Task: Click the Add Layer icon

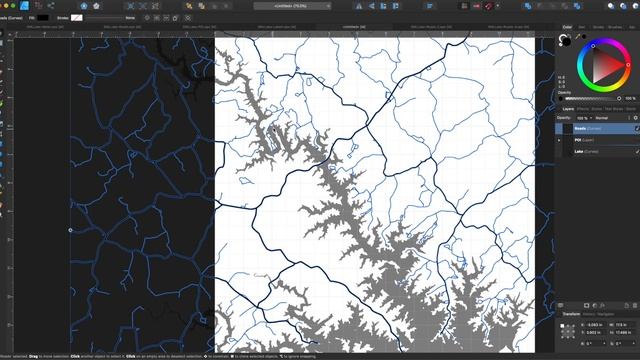Action: pos(627,305)
